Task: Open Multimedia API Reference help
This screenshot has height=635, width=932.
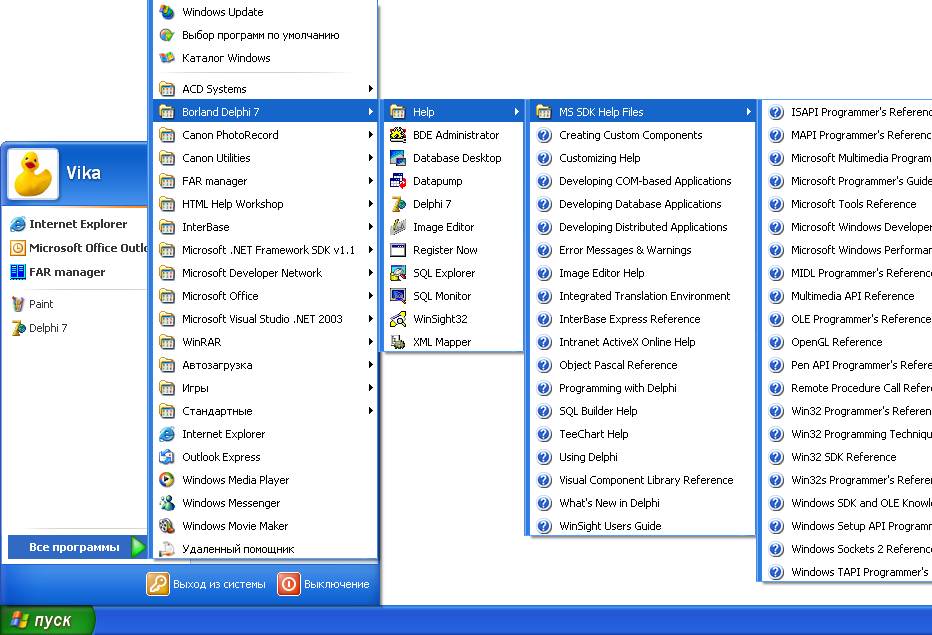Action: point(848,296)
